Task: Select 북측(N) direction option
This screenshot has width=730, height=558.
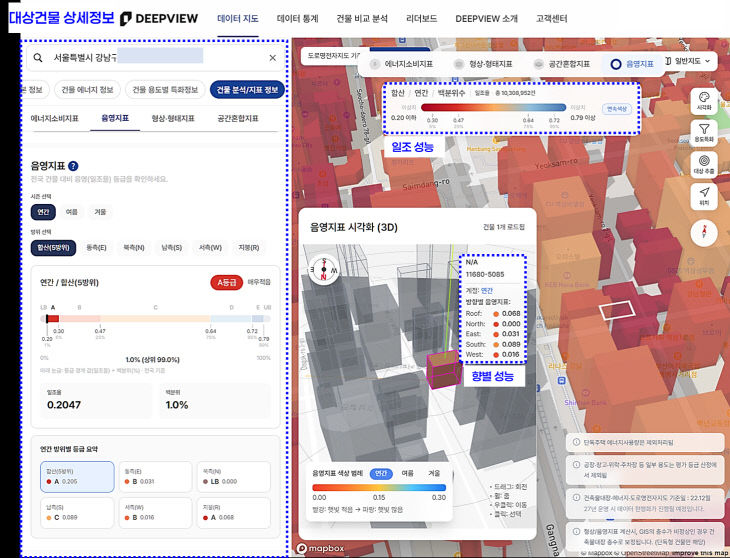Action: click(x=134, y=248)
